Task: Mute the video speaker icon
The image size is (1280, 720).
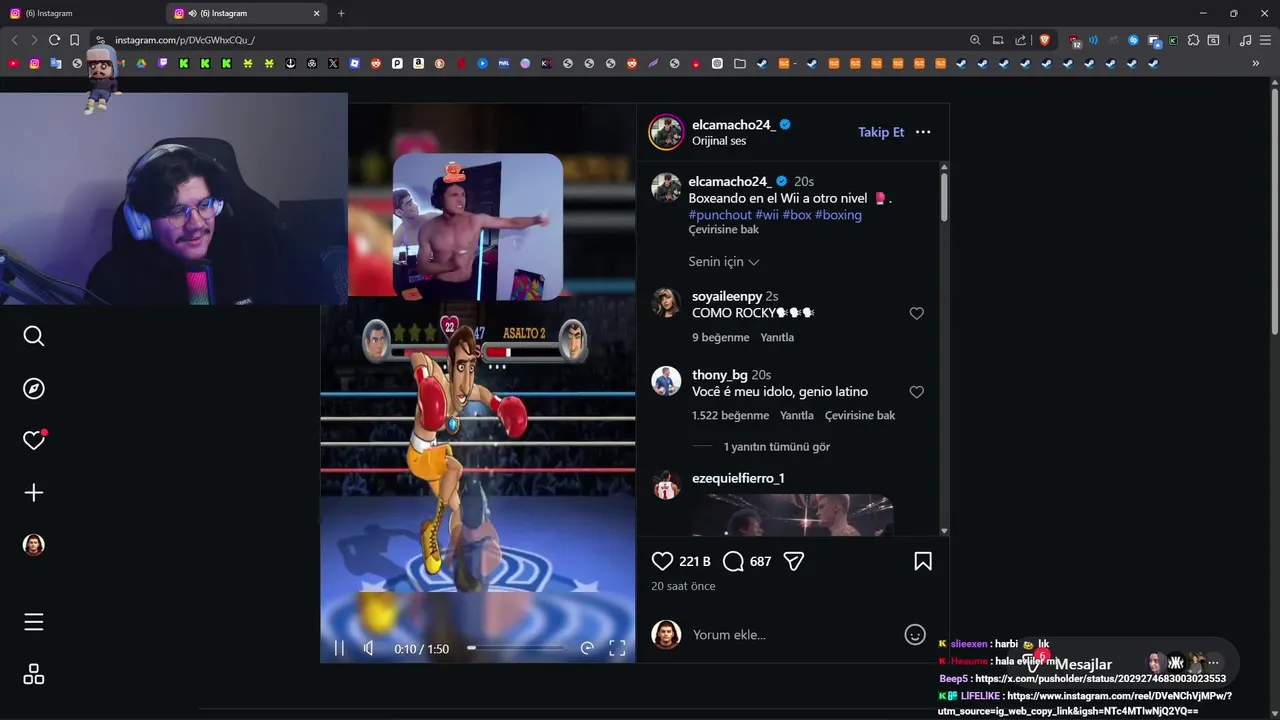Action: click(x=369, y=648)
